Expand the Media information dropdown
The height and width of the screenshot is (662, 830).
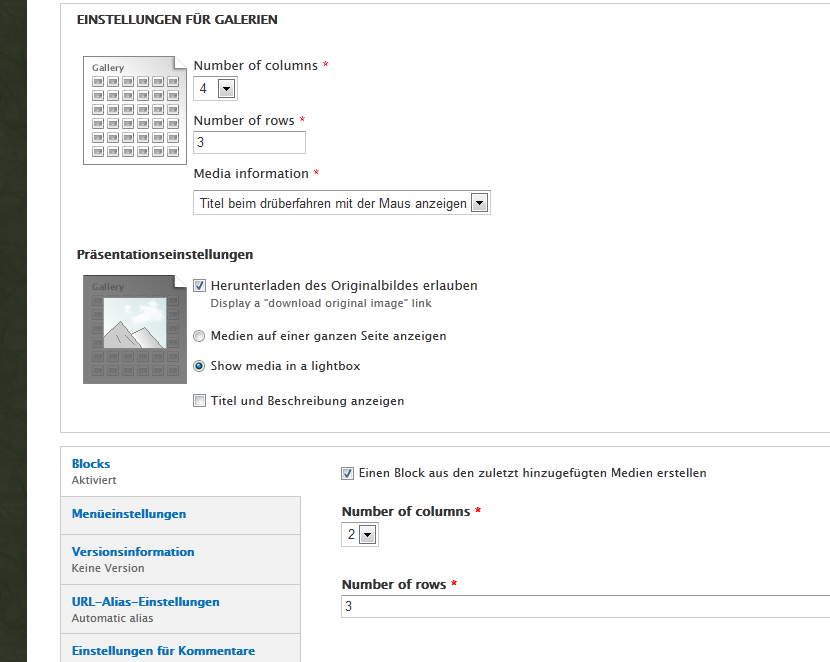click(342, 203)
